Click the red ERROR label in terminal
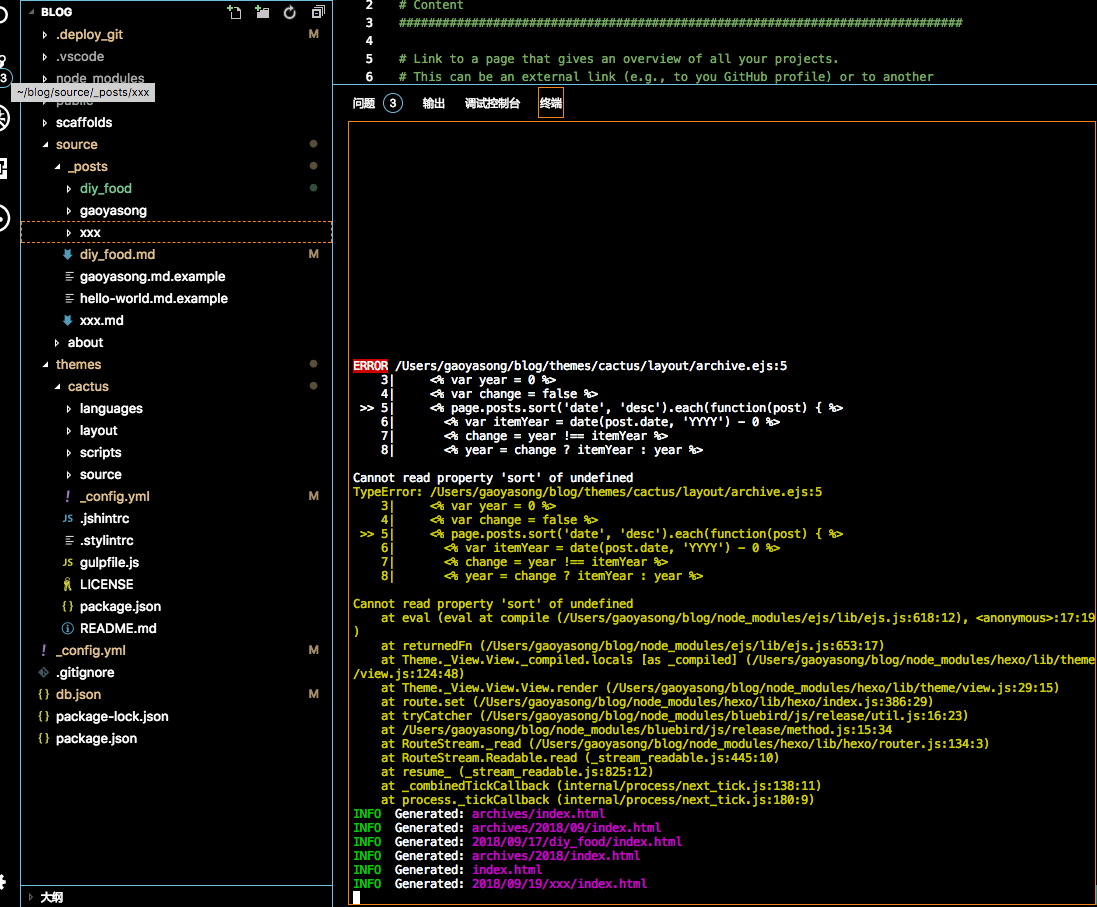Screen dimensions: 1097x907 click(x=370, y=366)
